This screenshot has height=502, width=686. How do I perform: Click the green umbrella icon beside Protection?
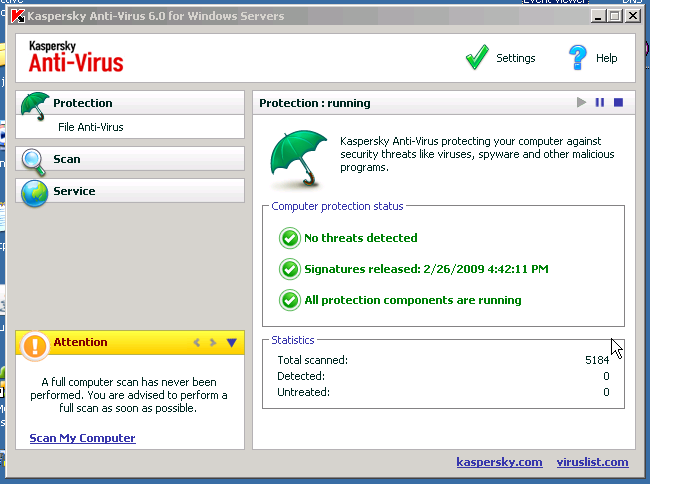pyautogui.click(x=35, y=106)
